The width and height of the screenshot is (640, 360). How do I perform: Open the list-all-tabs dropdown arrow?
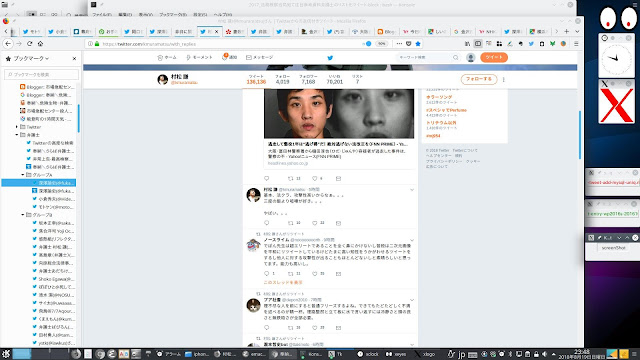click(577, 31)
